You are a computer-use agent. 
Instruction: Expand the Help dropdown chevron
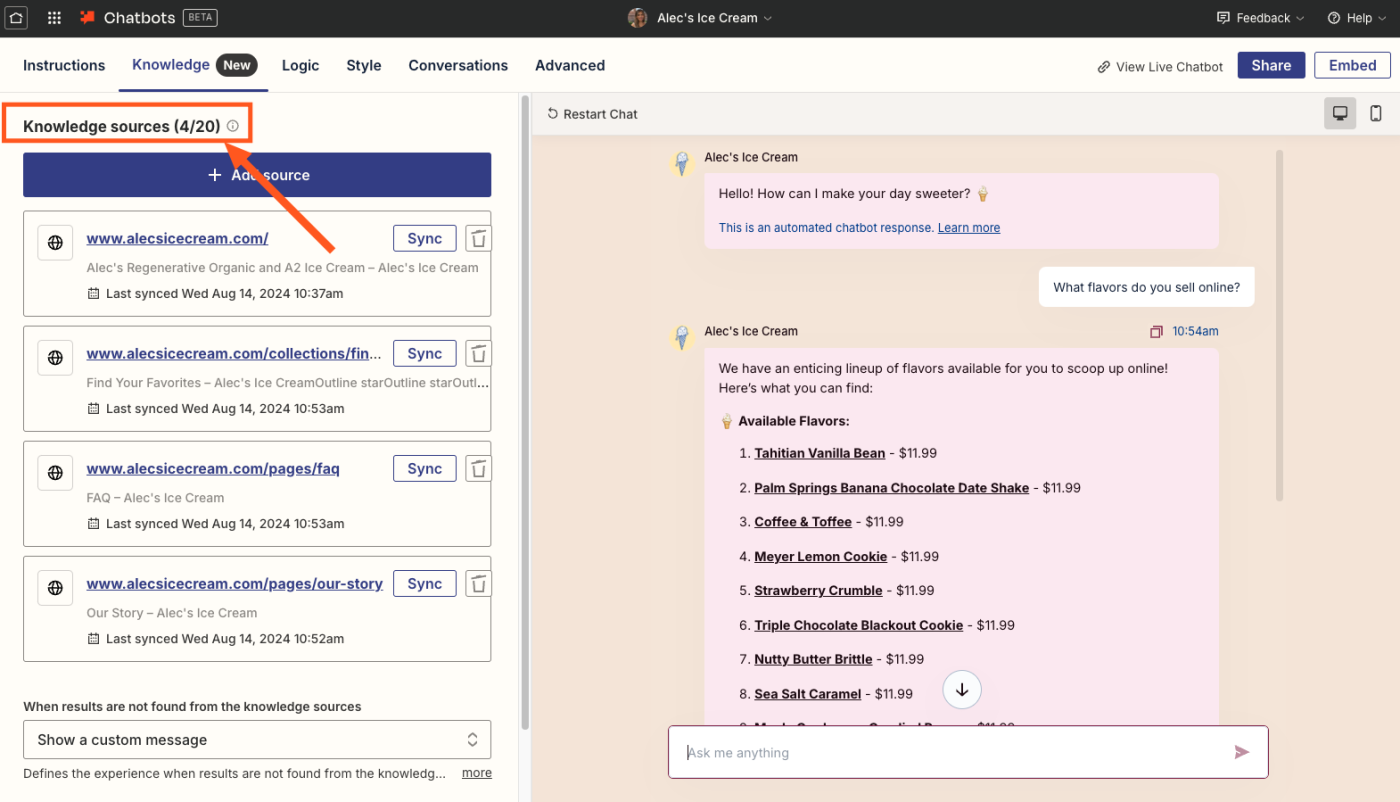pos(1381,19)
